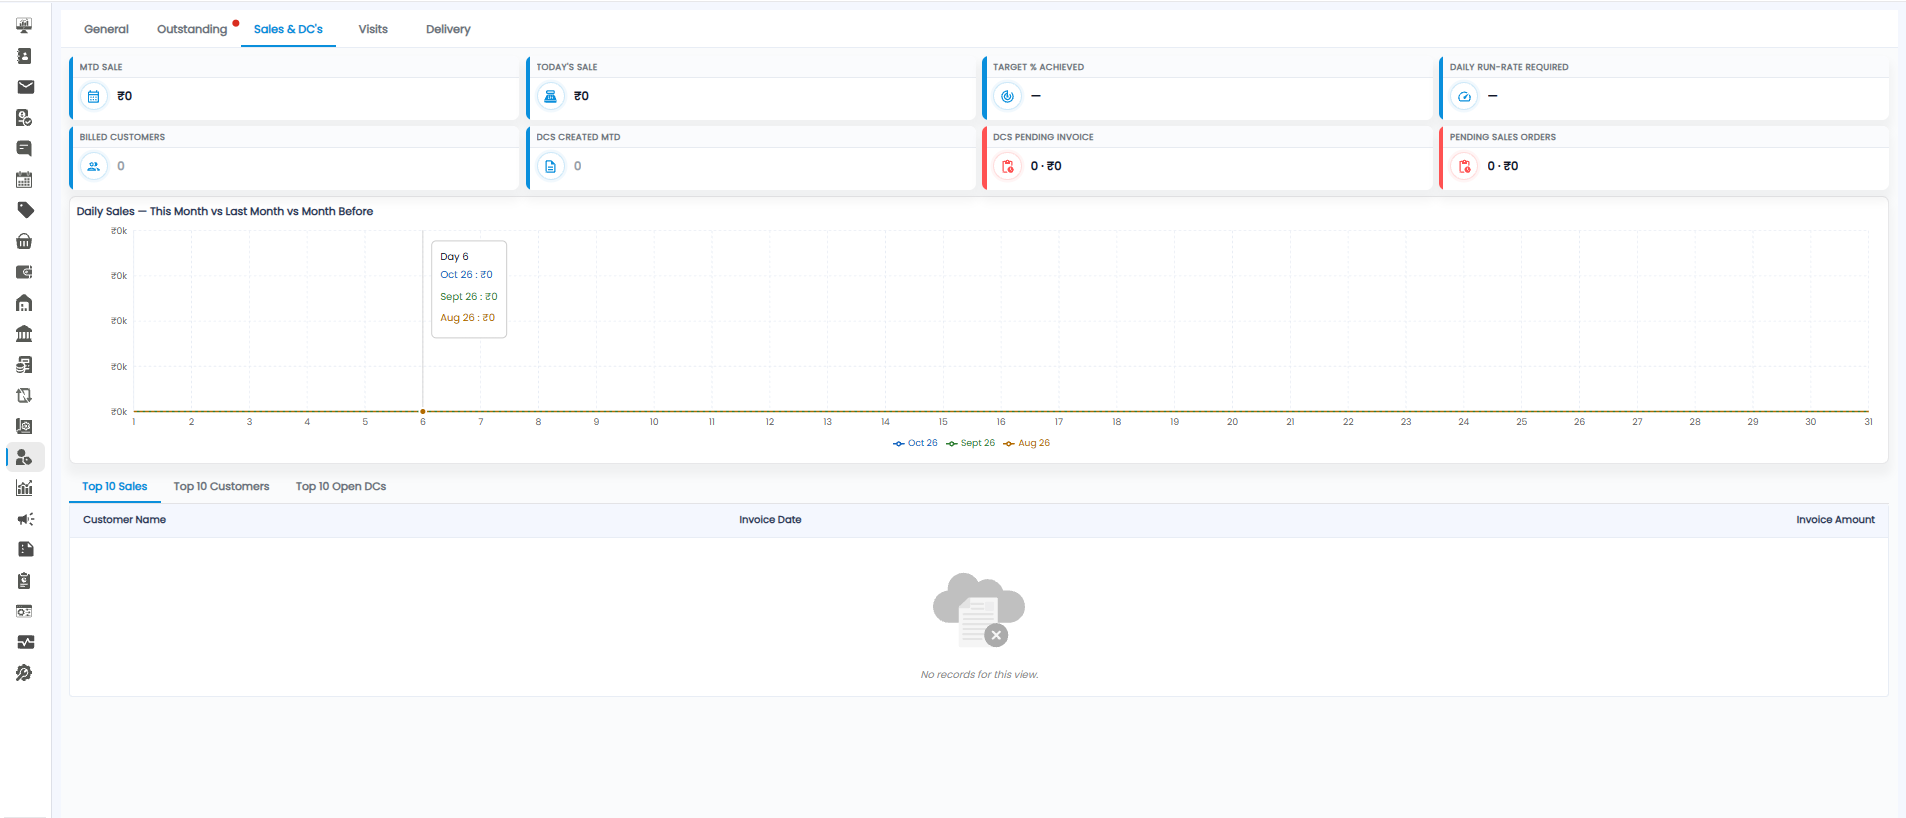The height and width of the screenshot is (818, 1906).
Task: Open the chat message sidebar icon
Action: click(24, 148)
